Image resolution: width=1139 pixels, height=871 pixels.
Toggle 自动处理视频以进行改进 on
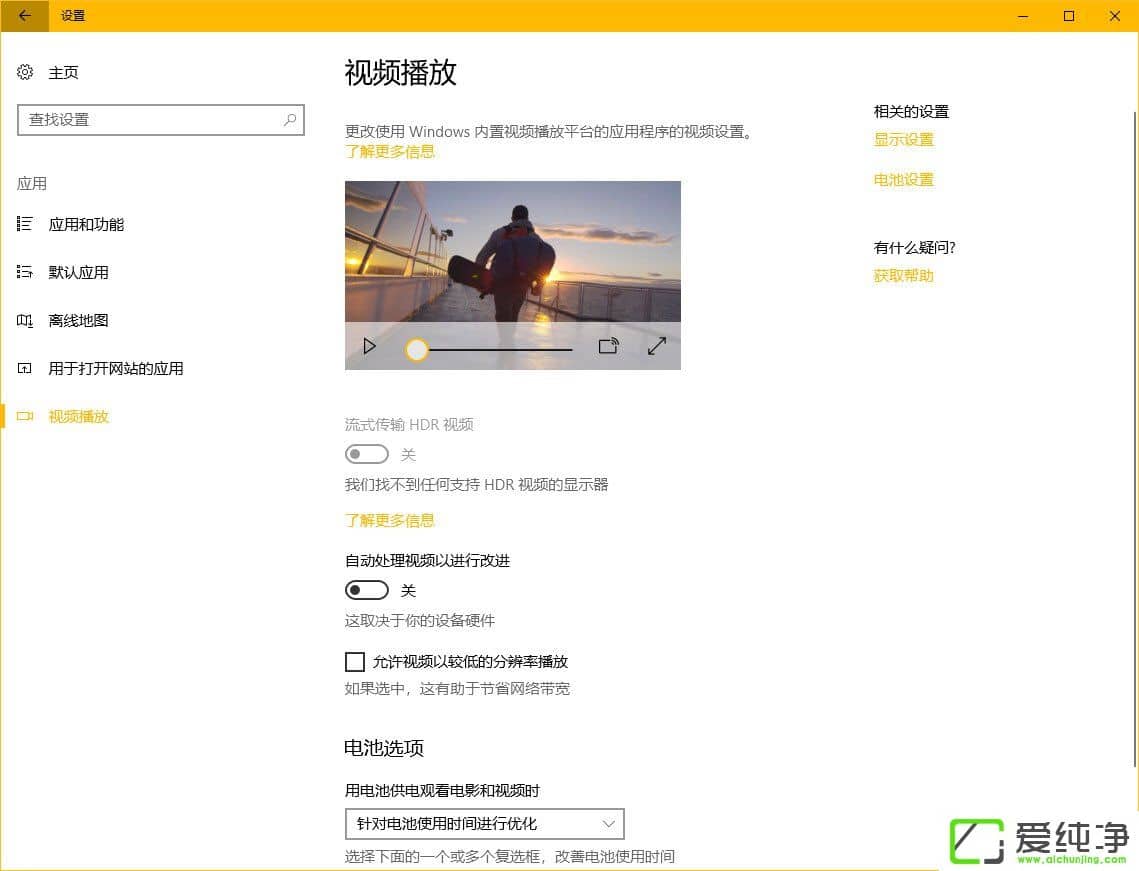pyautogui.click(x=366, y=590)
